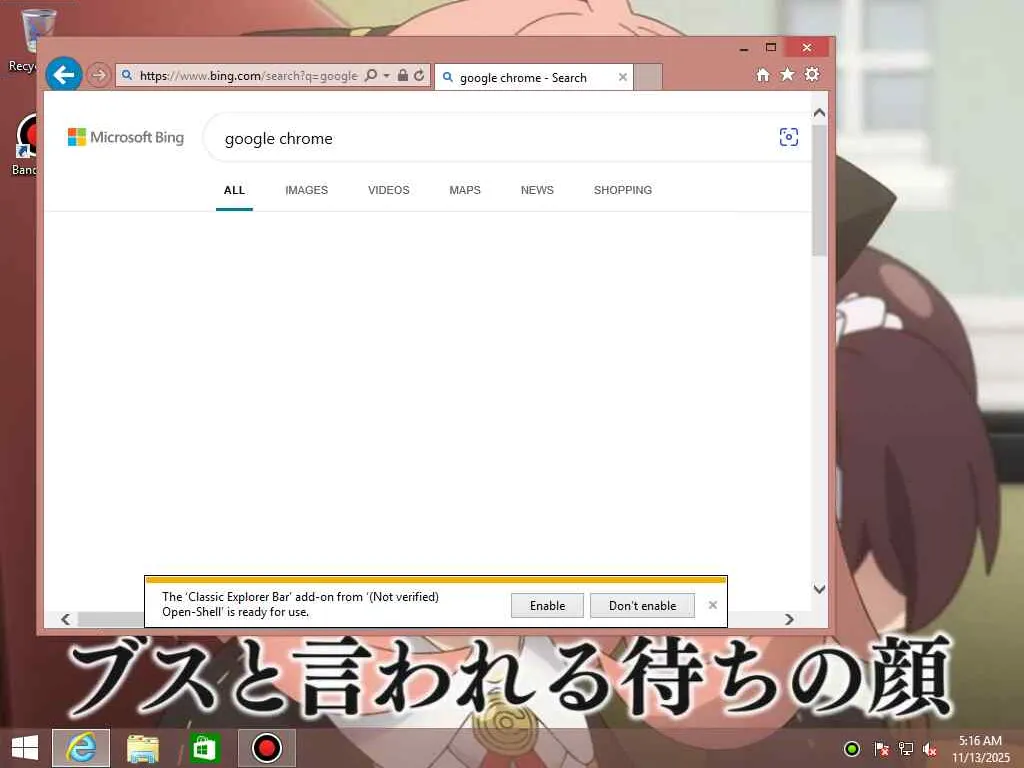Open the Home page icon

pos(763,74)
